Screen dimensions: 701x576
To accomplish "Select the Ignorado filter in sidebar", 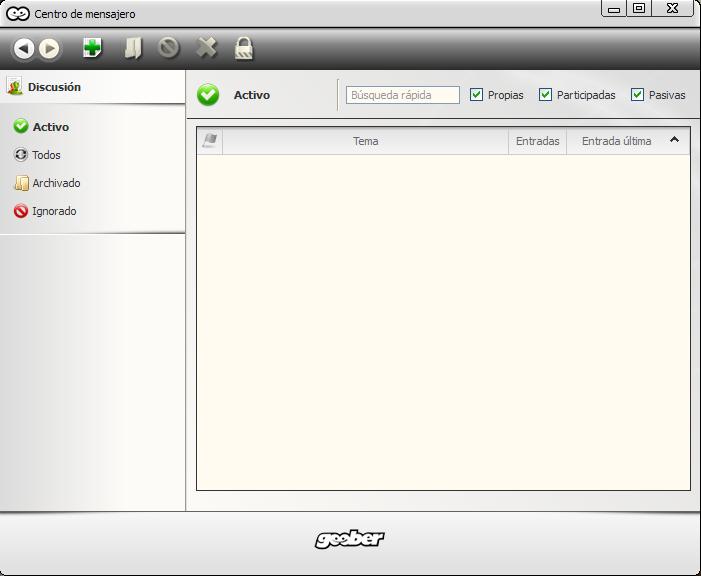I will click(45, 211).
